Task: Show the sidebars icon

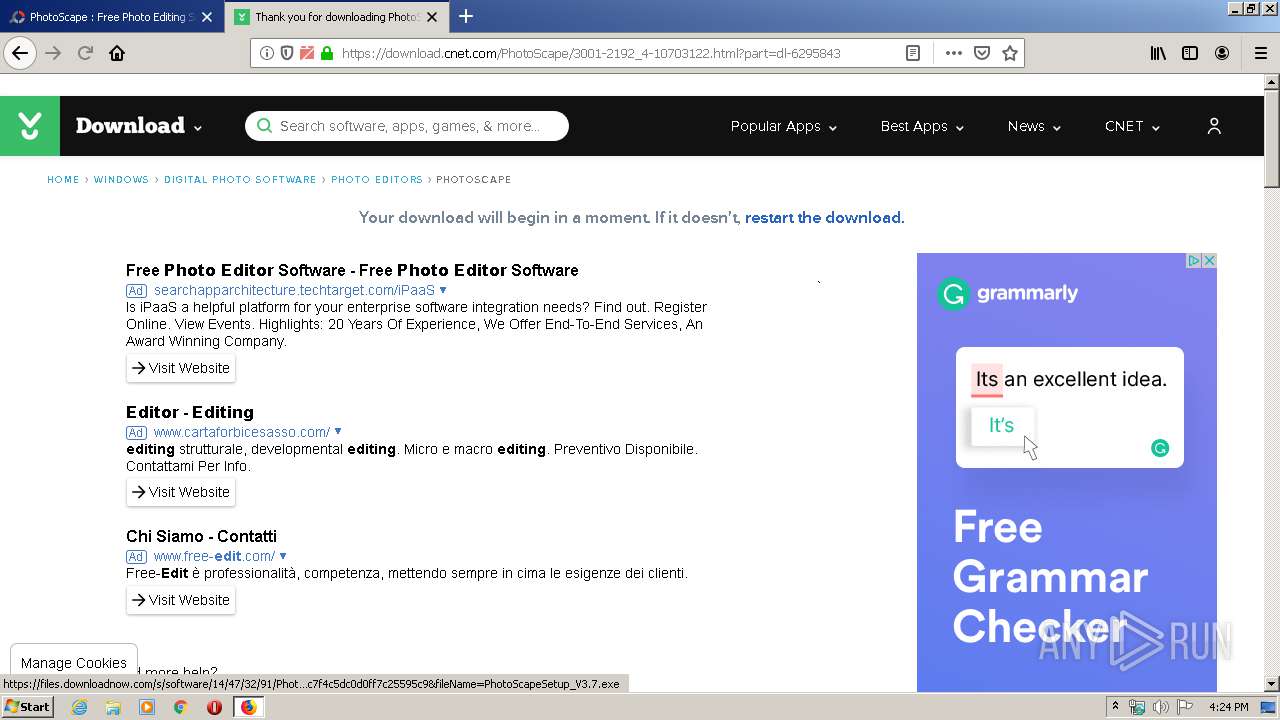Action: [x=1190, y=53]
